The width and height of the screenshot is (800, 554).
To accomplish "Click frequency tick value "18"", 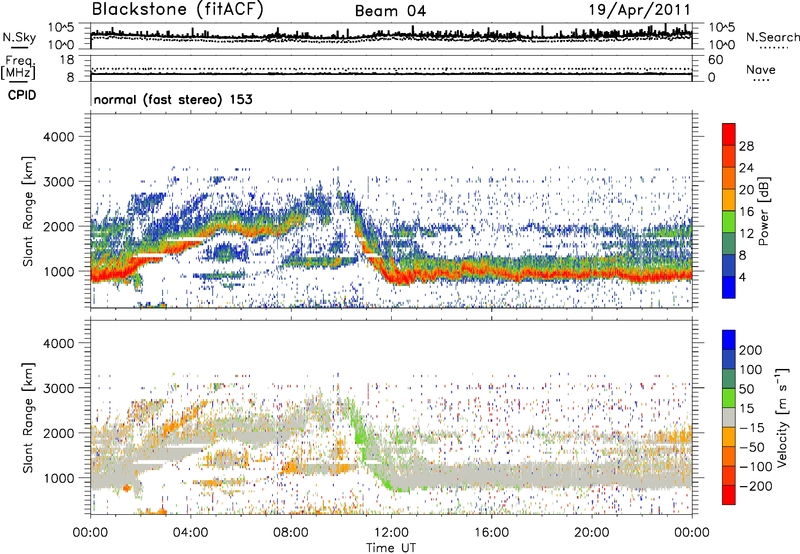I will coord(67,60).
